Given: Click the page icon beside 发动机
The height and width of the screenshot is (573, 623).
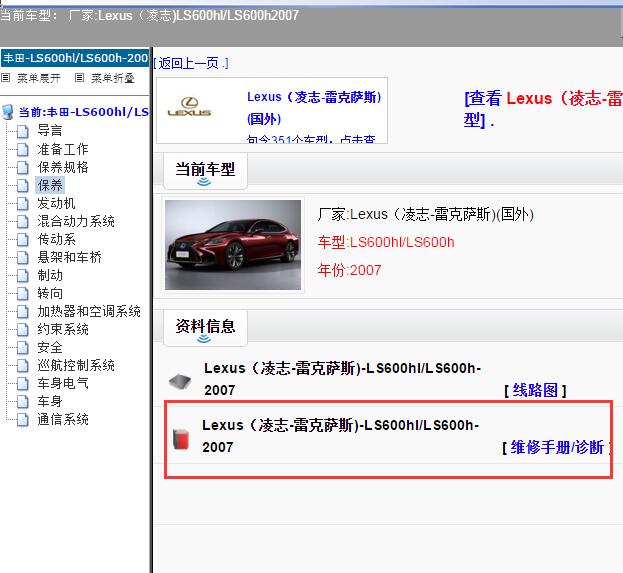Looking at the screenshot, I should click(x=23, y=203).
